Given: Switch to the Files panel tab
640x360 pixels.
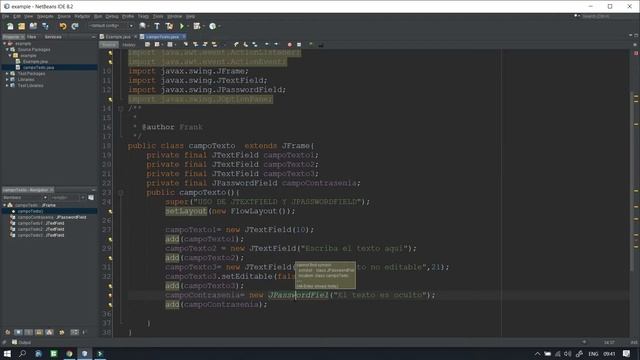Looking at the screenshot, I should (x=31, y=37).
